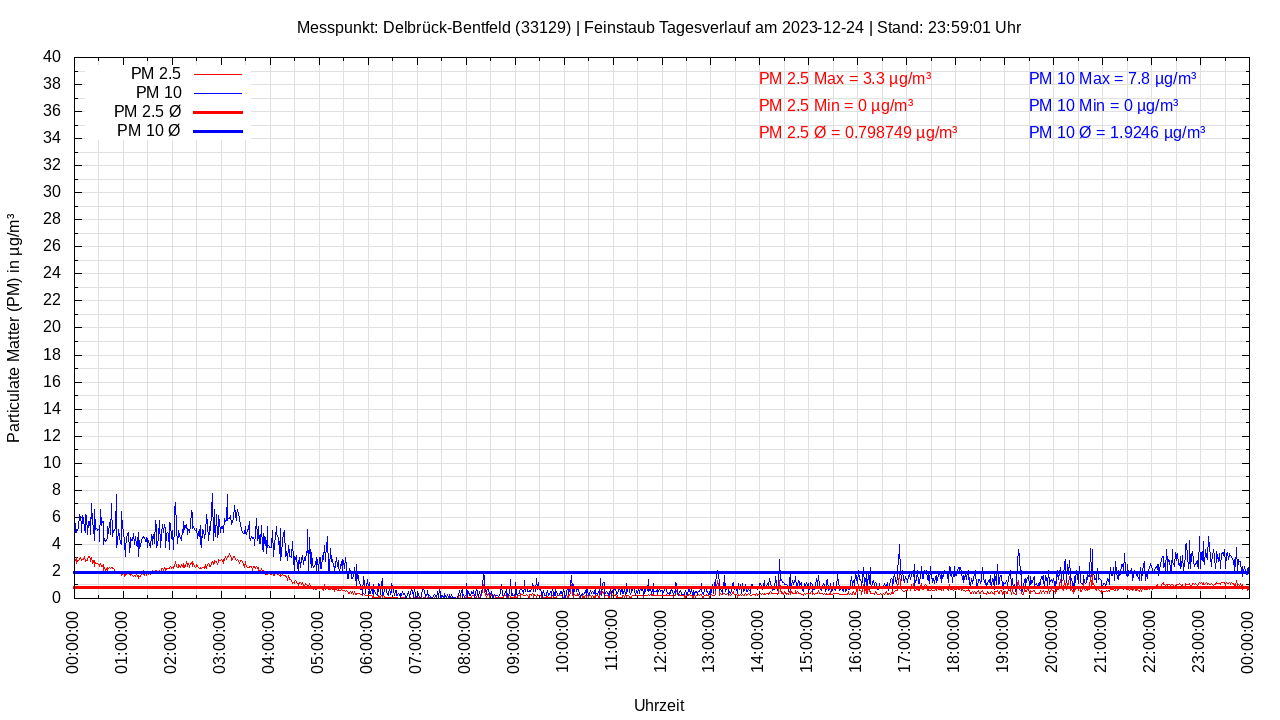
Task: Click the thin red PM 2.5 legend line
Action: click(218, 74)
